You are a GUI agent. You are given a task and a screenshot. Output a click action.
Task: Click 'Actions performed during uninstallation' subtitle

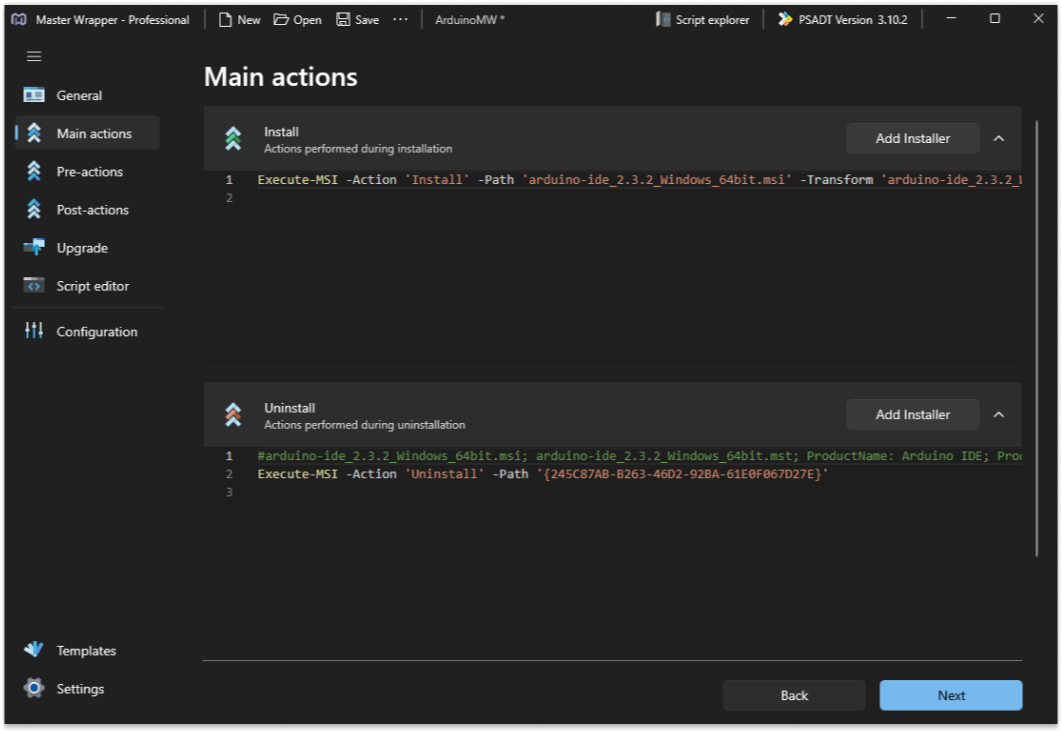coord(364,425)
